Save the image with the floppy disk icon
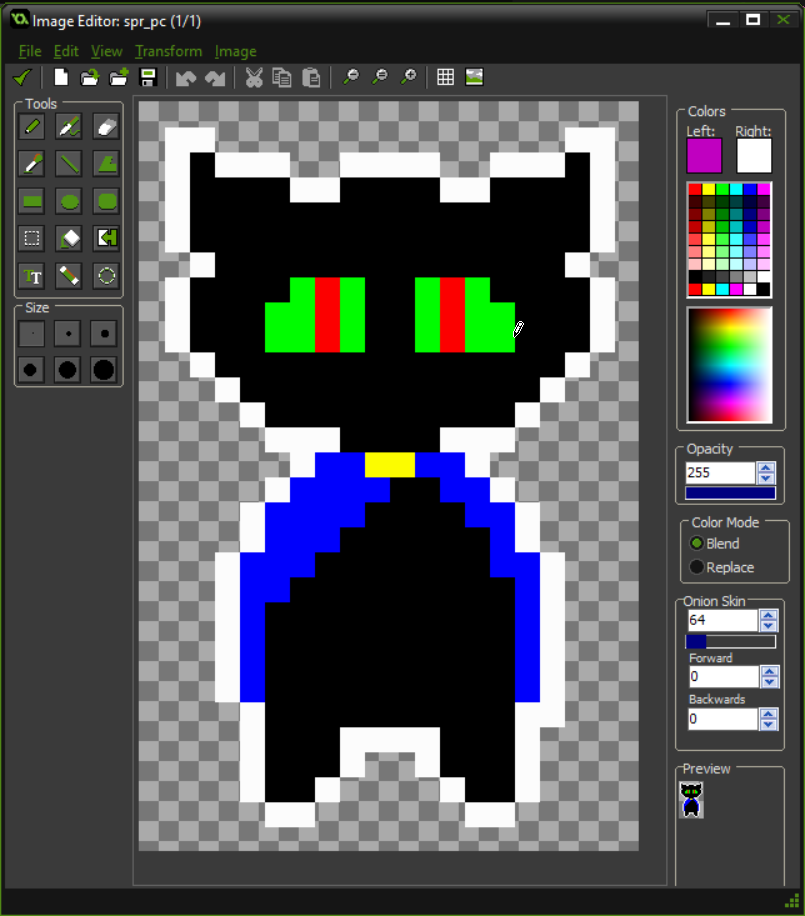This screenshot has width=805, height=916. 148,77
